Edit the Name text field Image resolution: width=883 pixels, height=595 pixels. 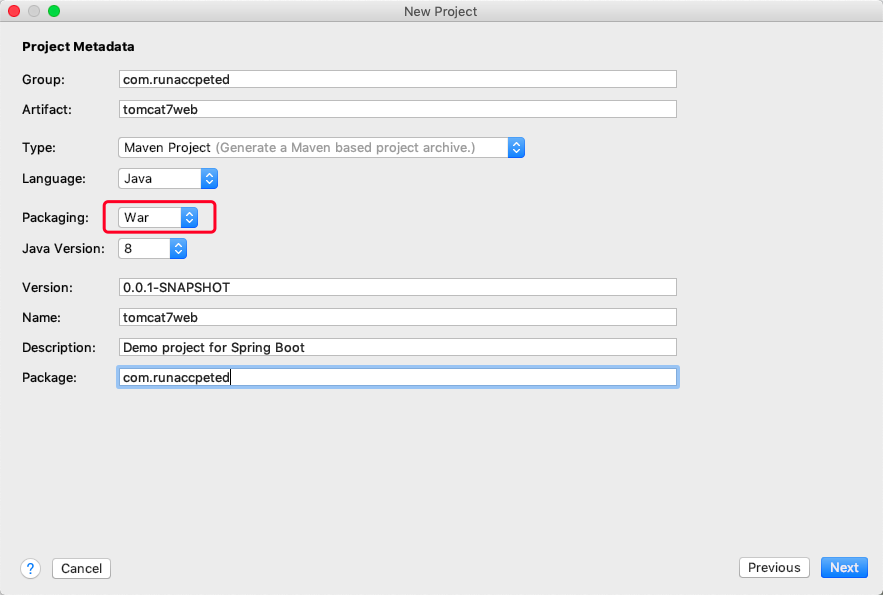(x=397, y=317)
